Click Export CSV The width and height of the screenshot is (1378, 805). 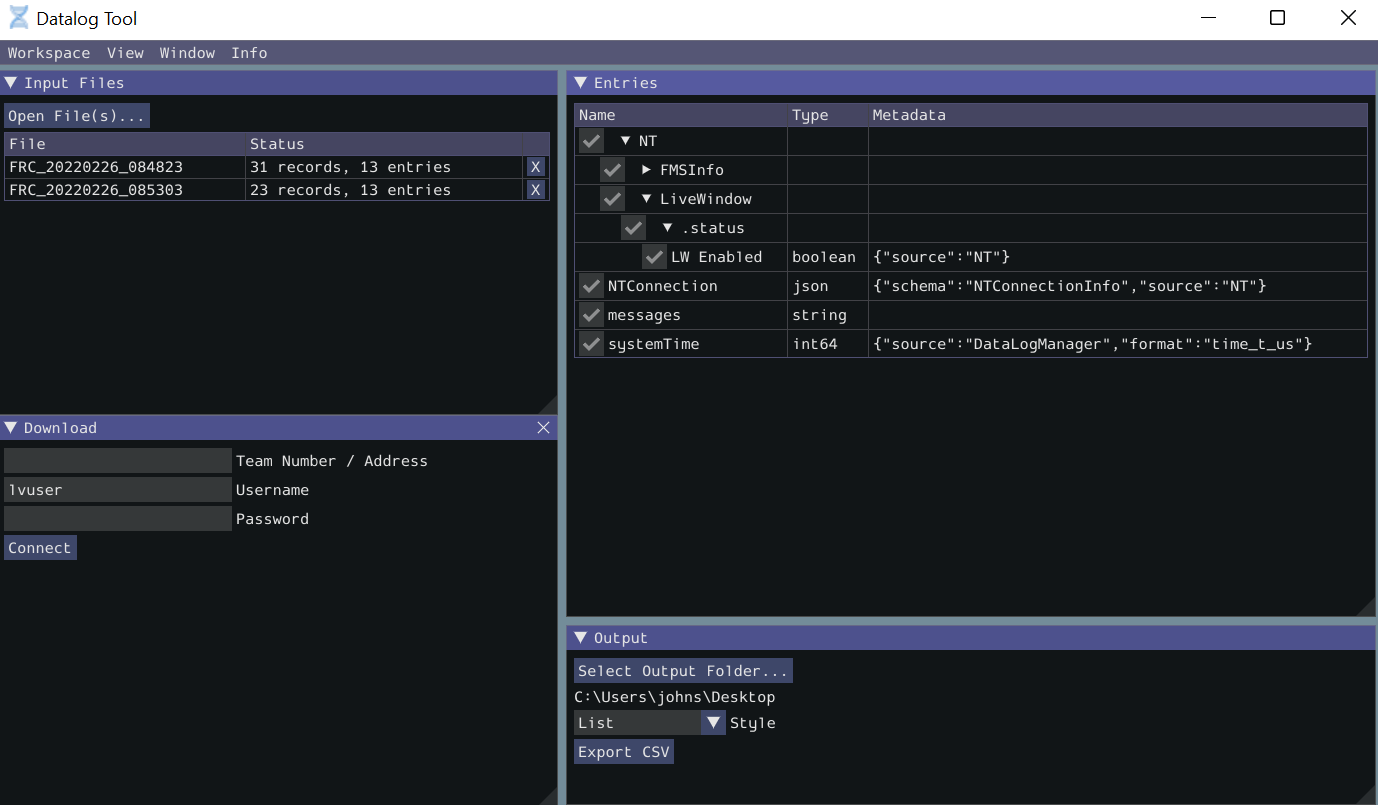(x=623, y=751)
